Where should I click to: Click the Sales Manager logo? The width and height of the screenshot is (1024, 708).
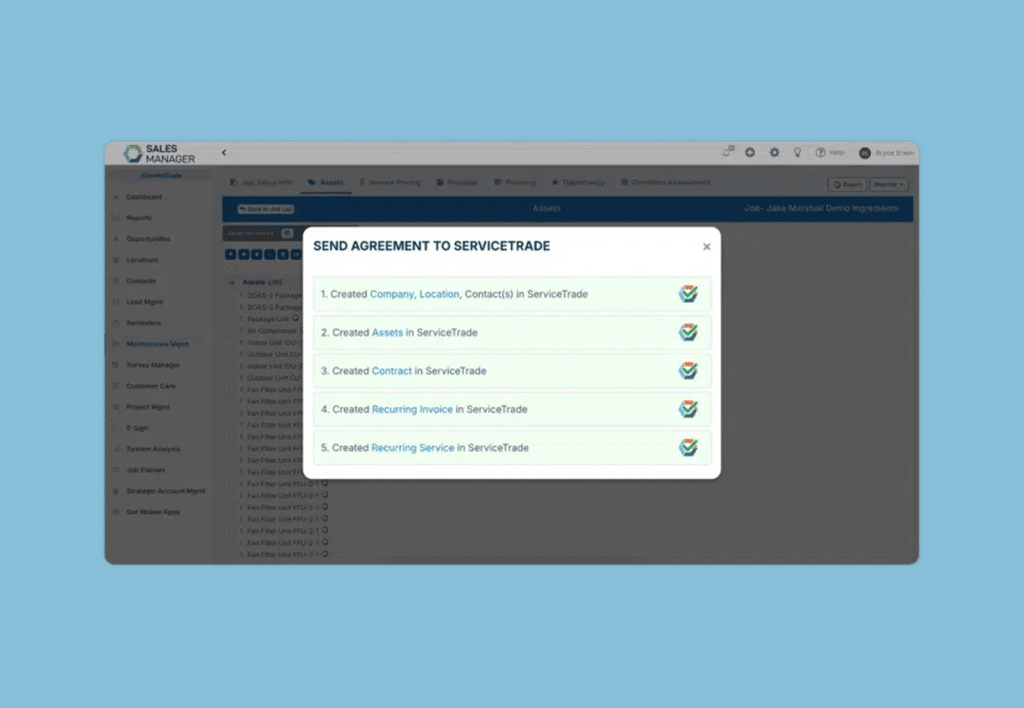(160, 153)
